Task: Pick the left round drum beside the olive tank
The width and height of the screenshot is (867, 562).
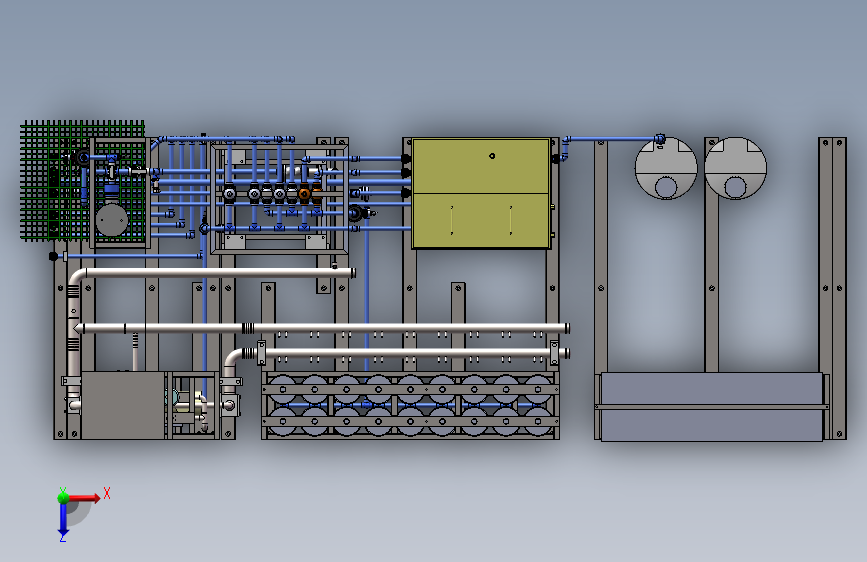Action: tap(666, 168)
